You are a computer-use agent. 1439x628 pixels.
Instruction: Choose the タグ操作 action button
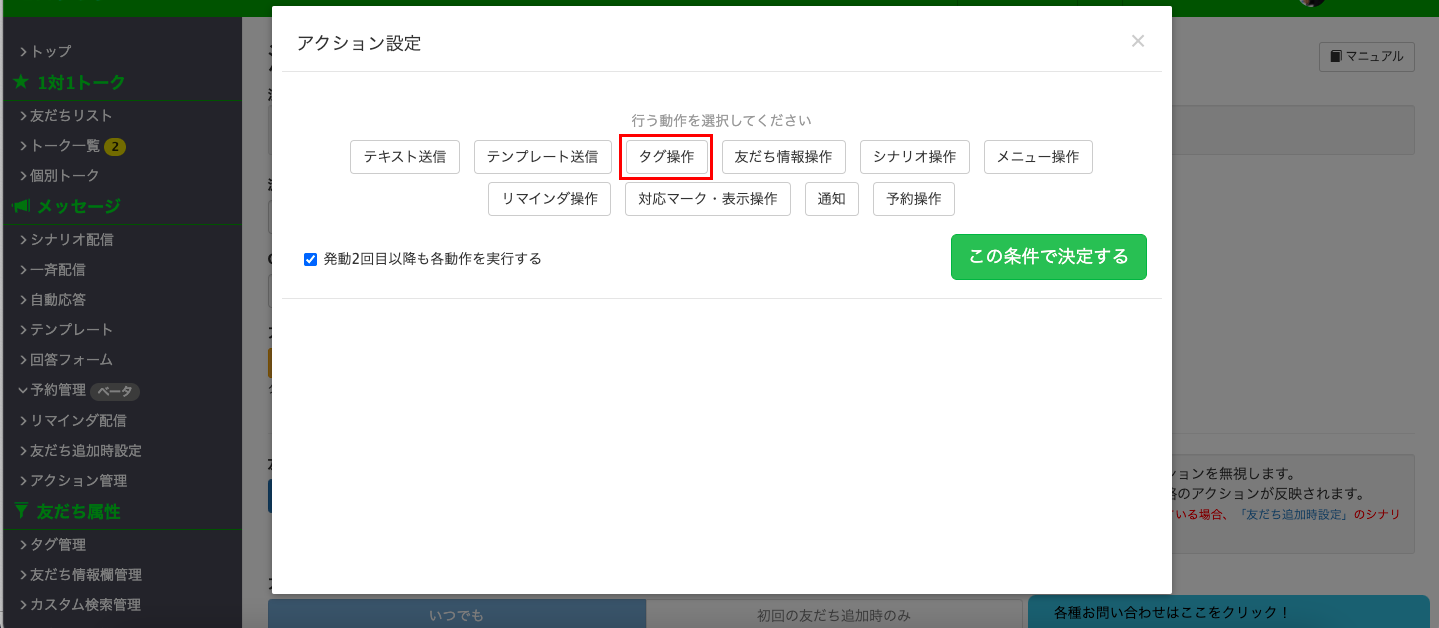click(666, 157)
